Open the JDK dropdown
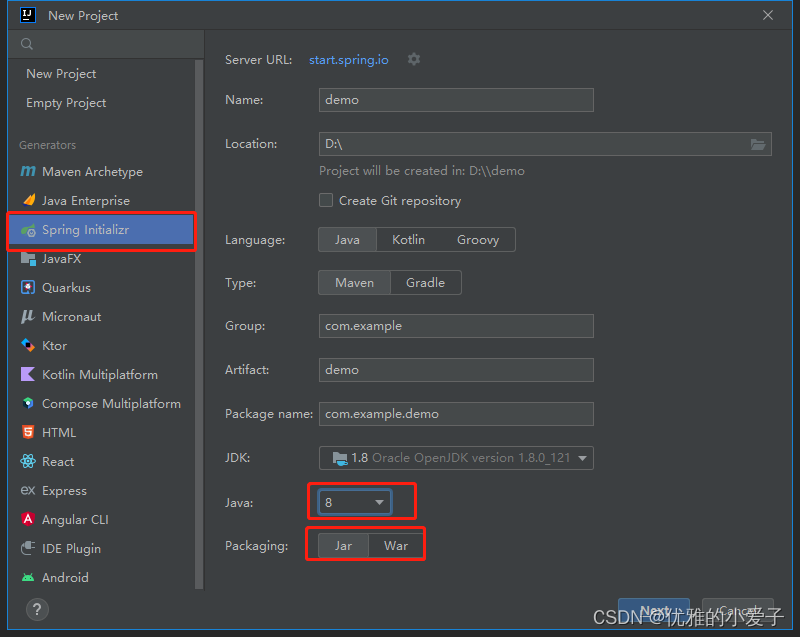Image resolution: width=800 pixels, height=637 pixels. 456,458
